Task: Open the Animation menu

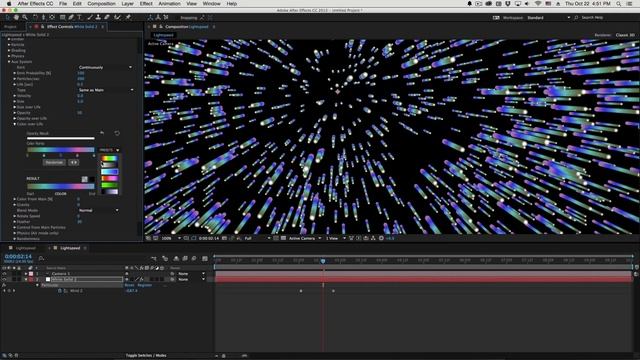Action: tap(169, 4)
